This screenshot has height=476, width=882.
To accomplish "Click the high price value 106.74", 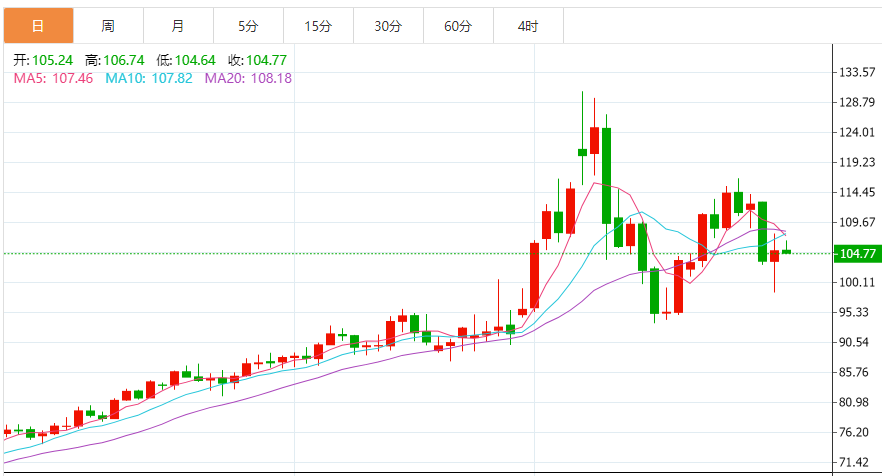I will pos(124,60).
